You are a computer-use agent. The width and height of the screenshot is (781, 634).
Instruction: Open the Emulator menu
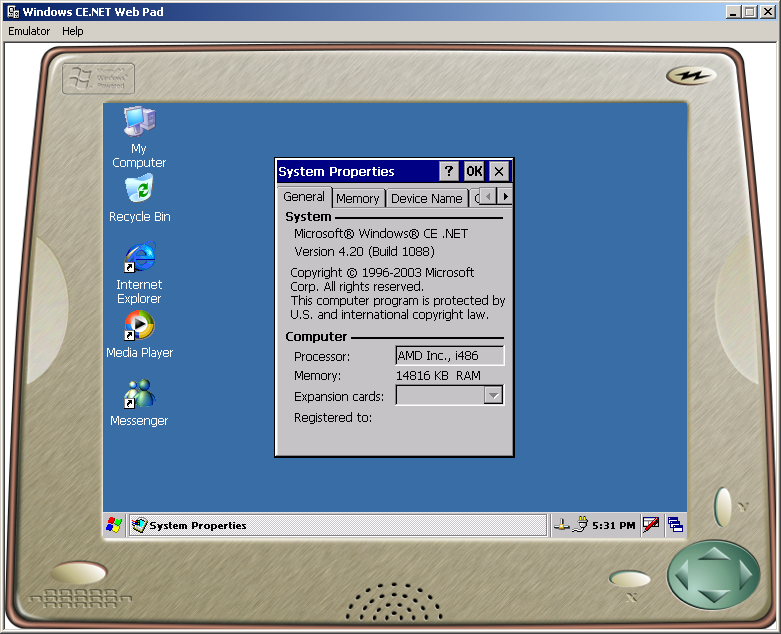(29, 31)
